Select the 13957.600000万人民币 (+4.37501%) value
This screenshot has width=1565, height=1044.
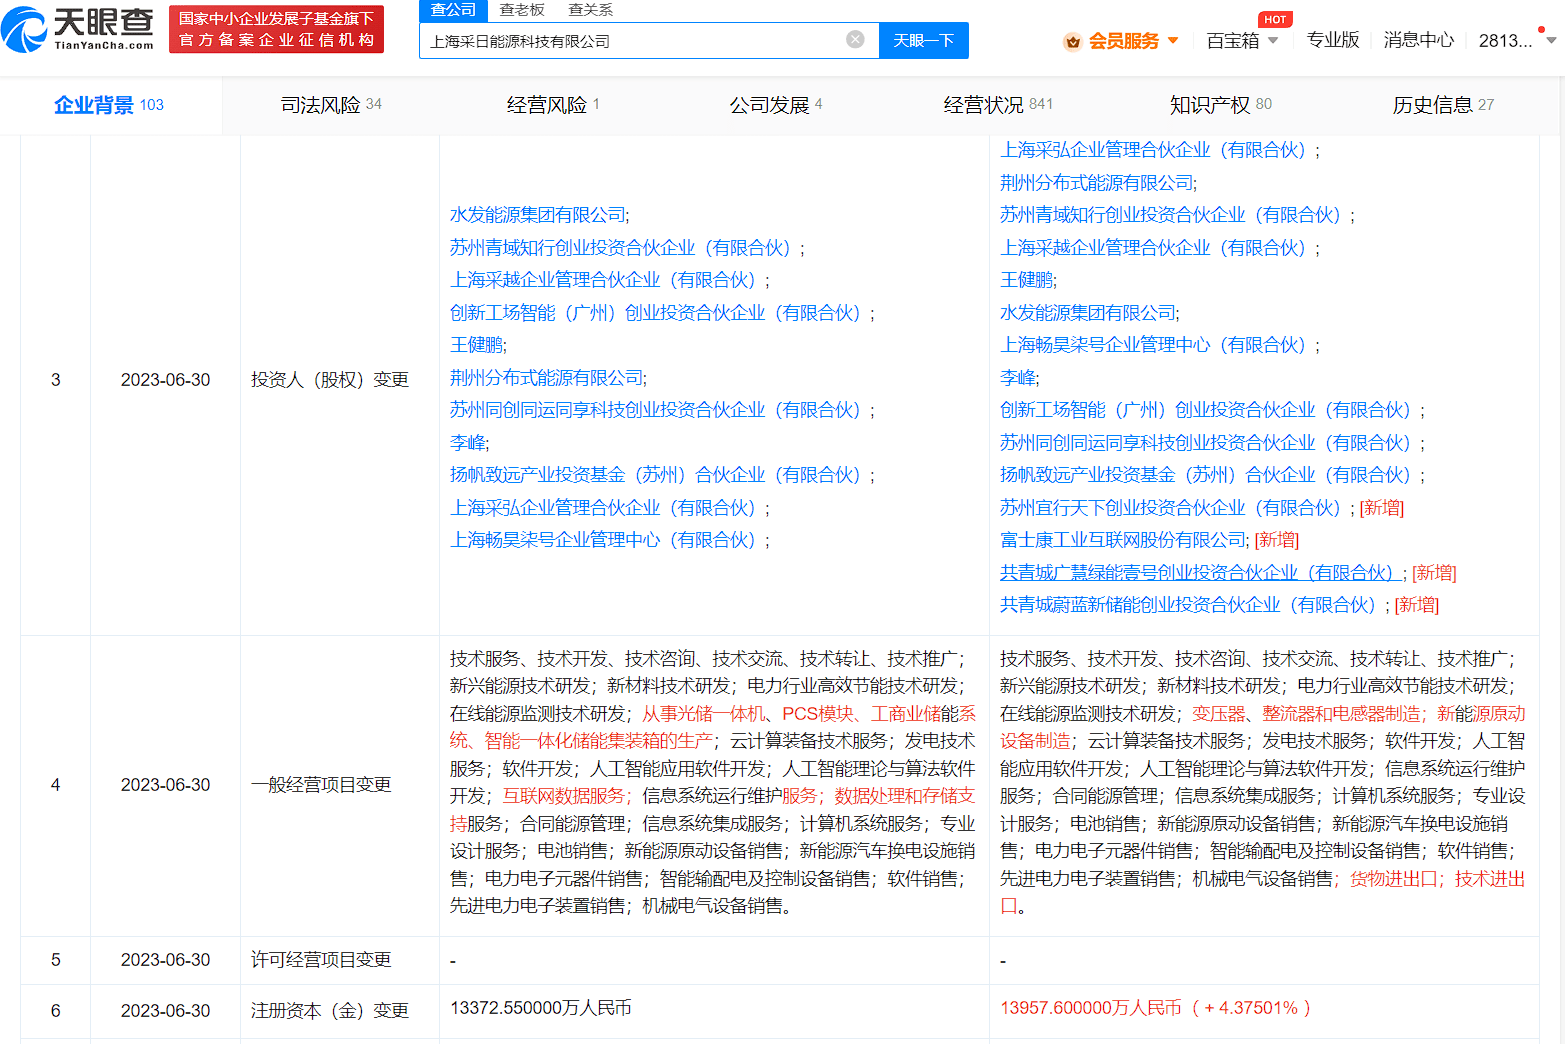1155,1008
